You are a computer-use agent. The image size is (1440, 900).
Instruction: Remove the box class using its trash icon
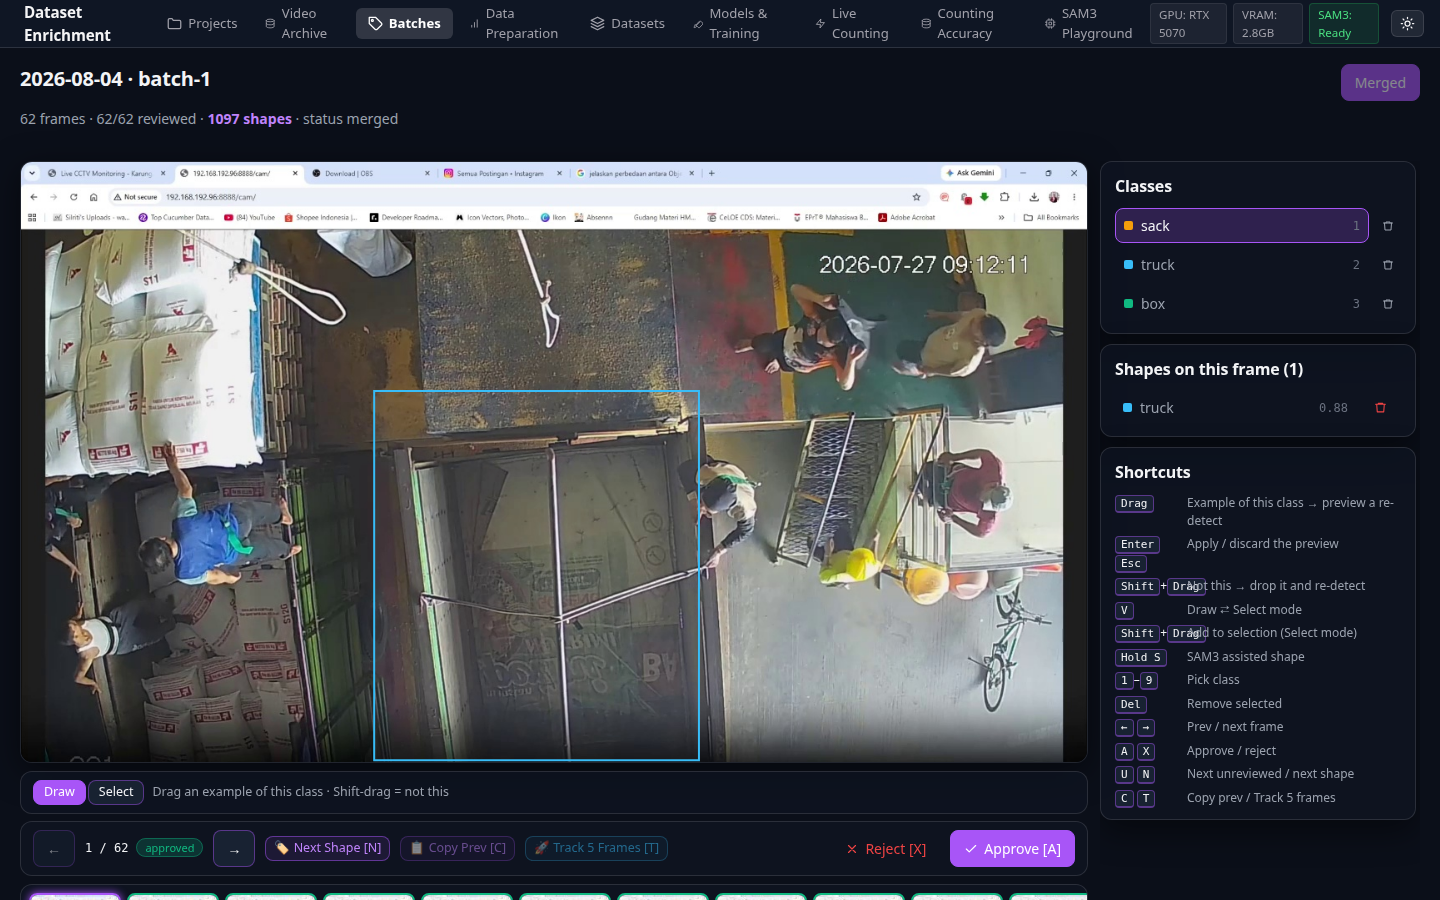(x=1388, y=304)
